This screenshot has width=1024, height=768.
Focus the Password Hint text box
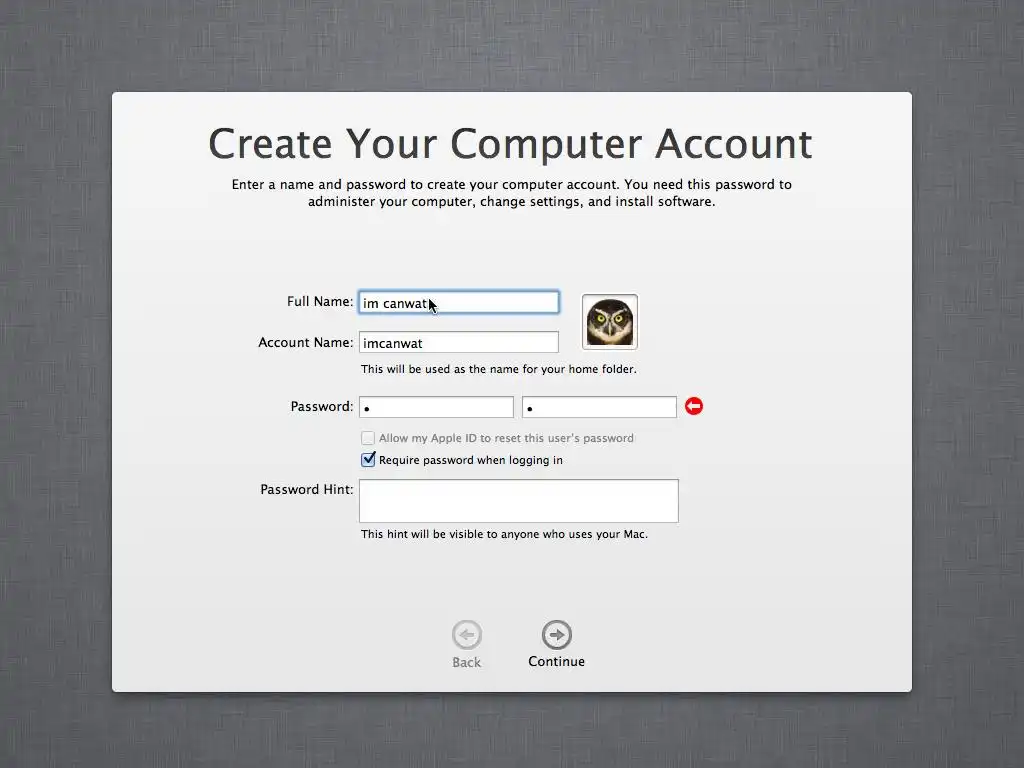pyautogui.click(x=519, y=501)
